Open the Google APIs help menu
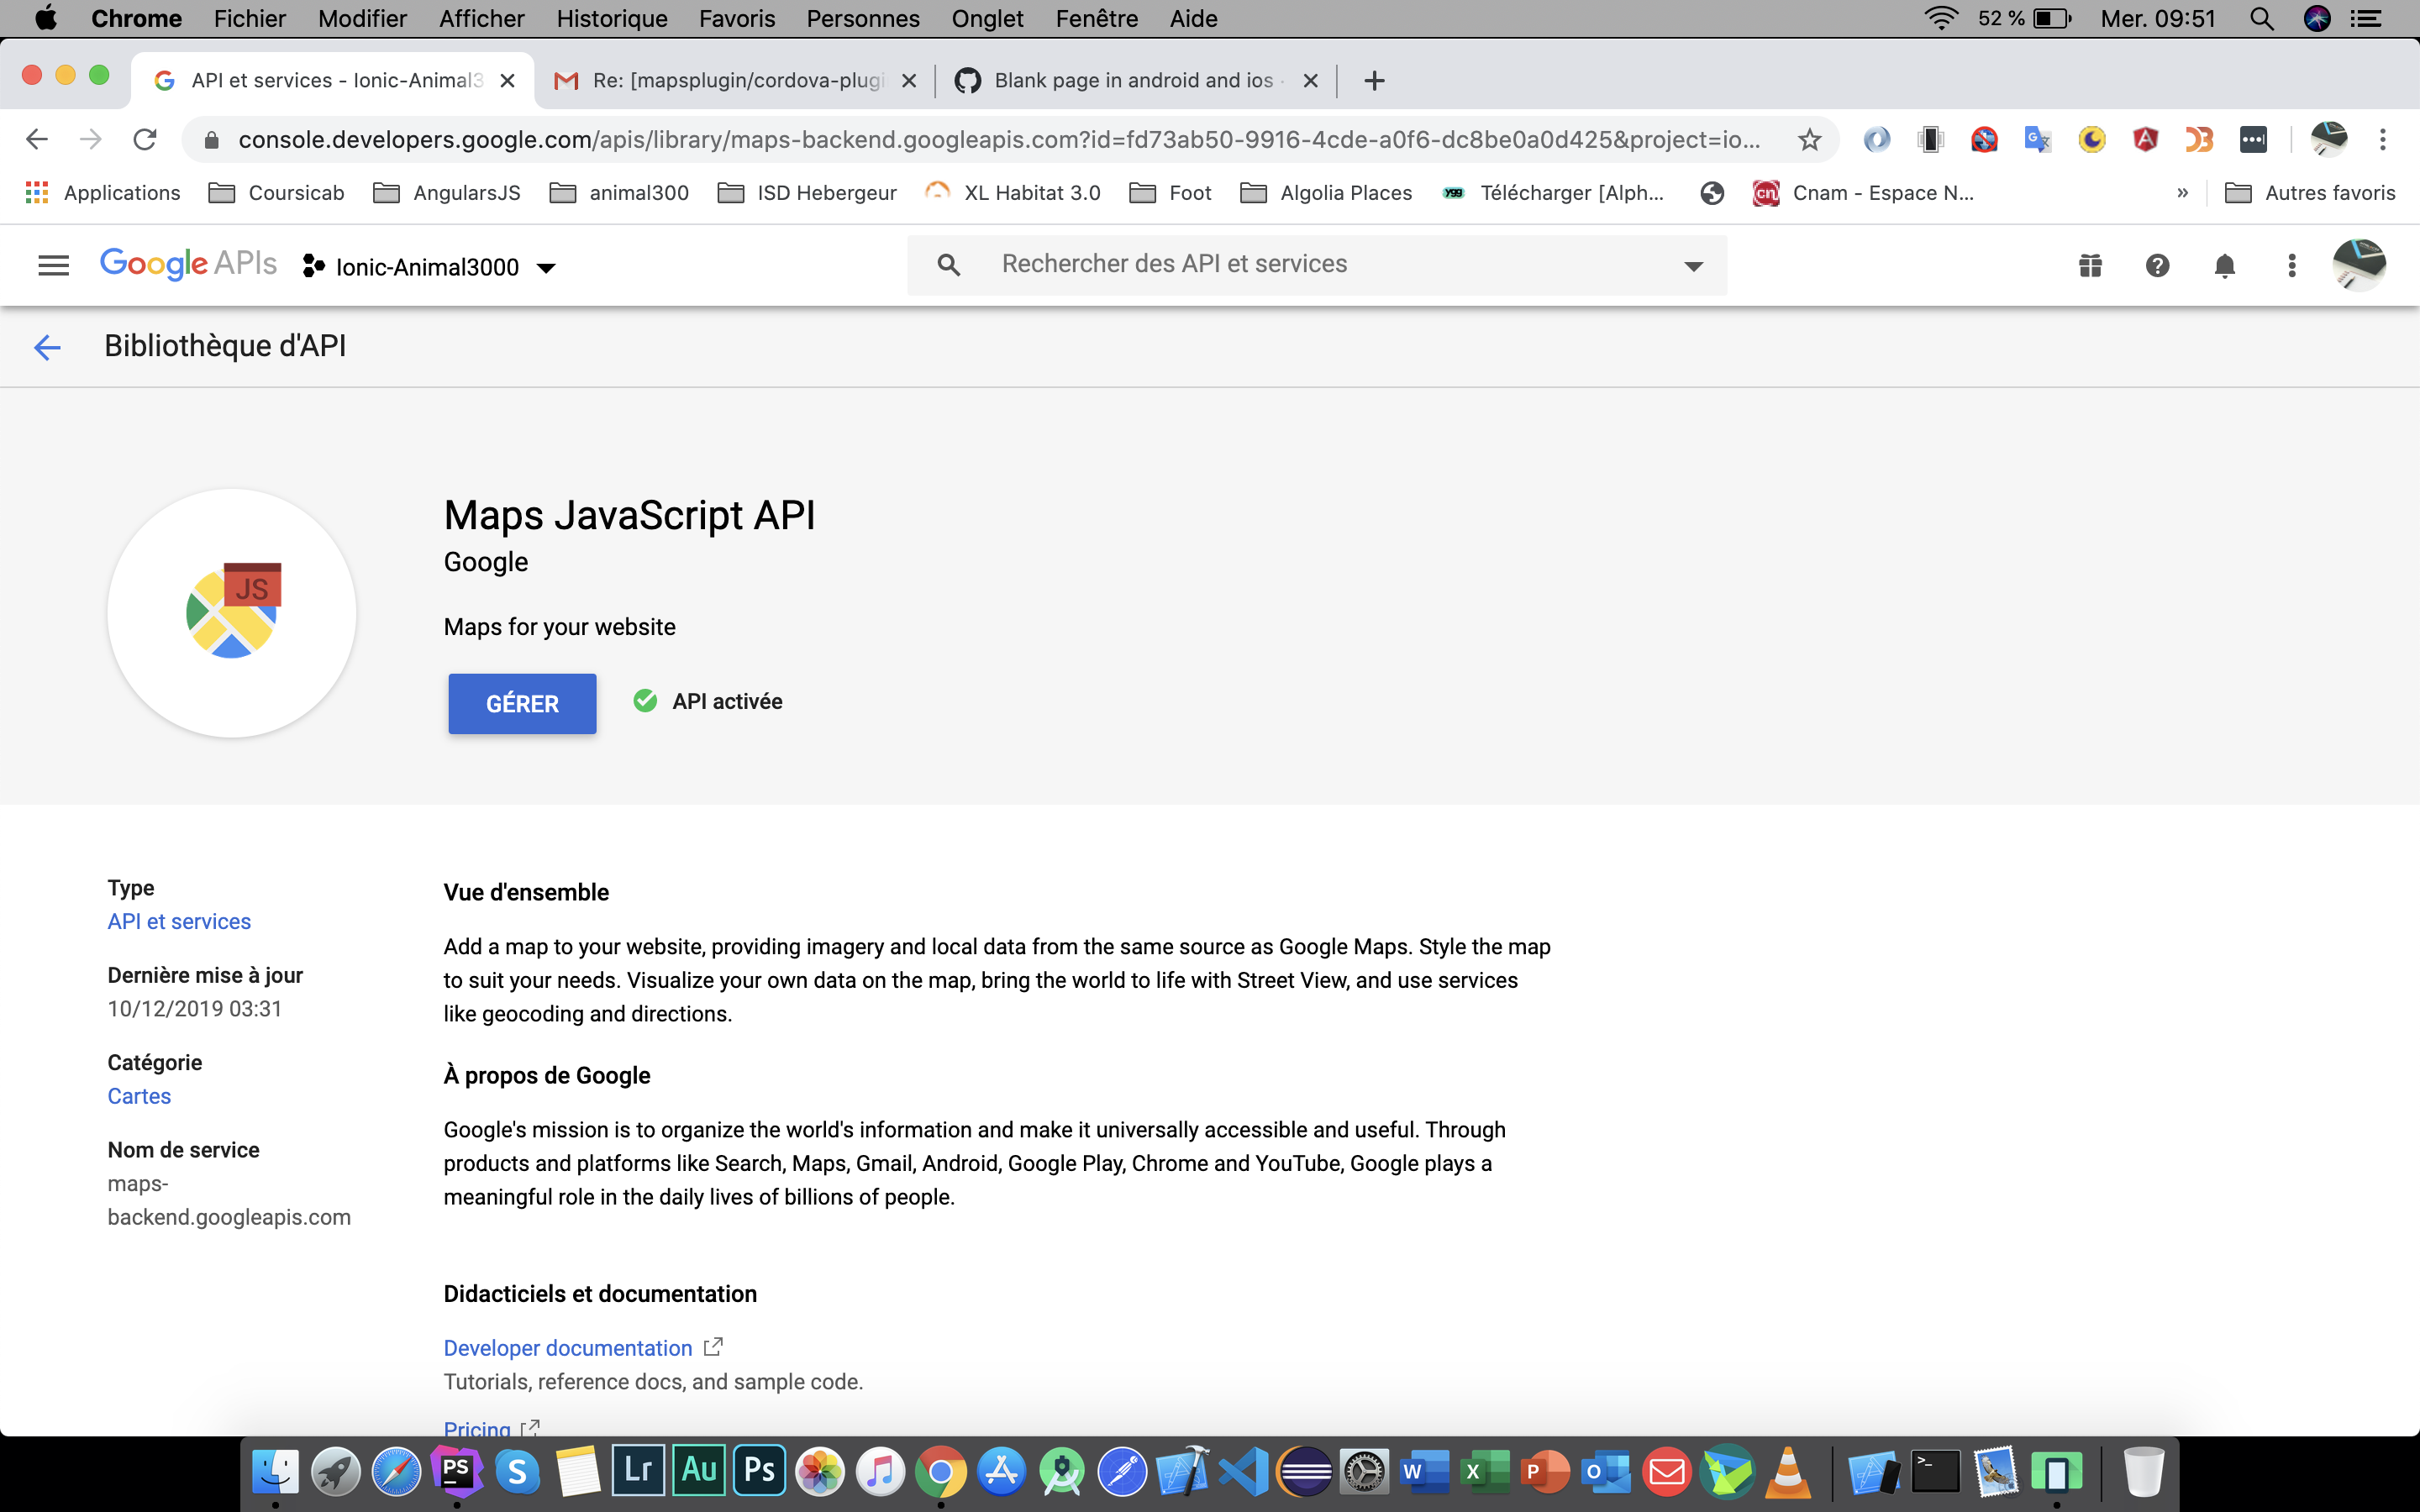This screenshot has height=1512, width=2420. 2158,265
